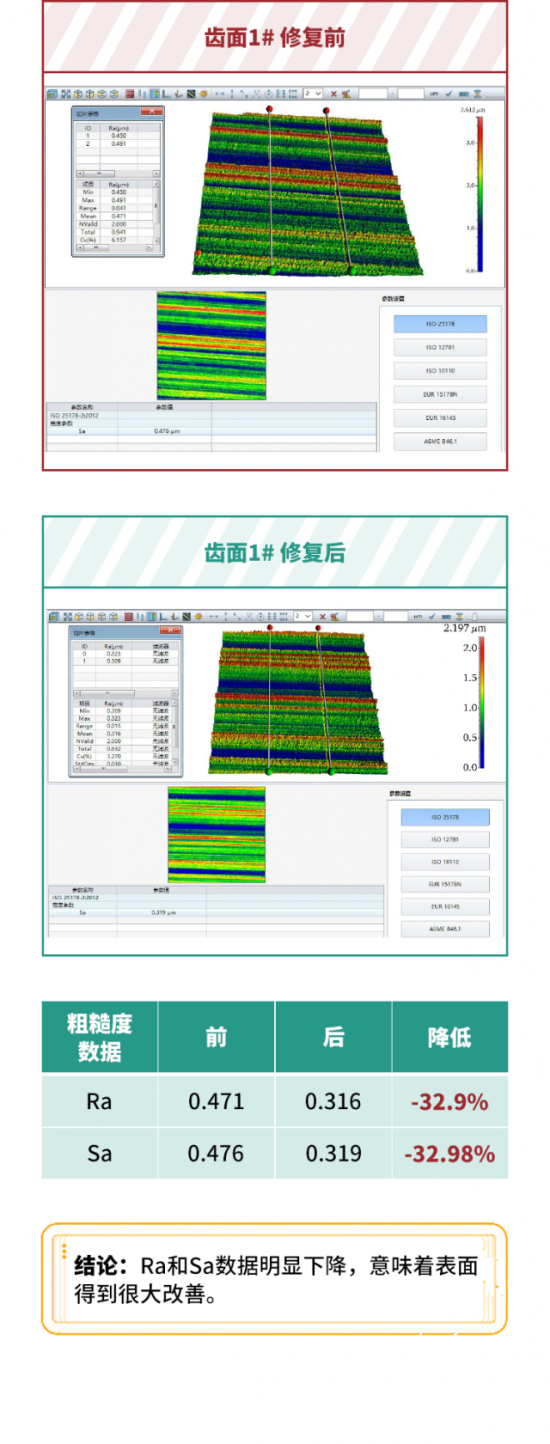Click red square icon in 修复前 toolbar
Screen dimensions: 550x1444
[130, 94]
